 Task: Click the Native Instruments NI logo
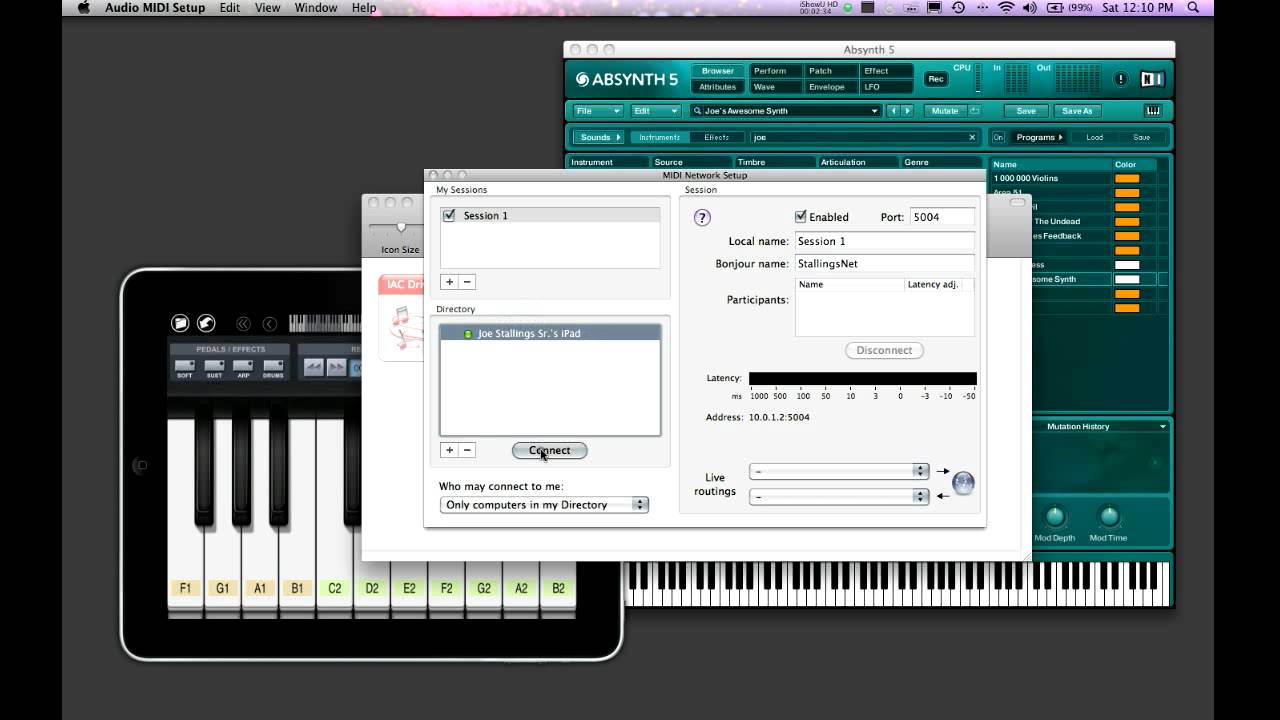coord(1153,79)
